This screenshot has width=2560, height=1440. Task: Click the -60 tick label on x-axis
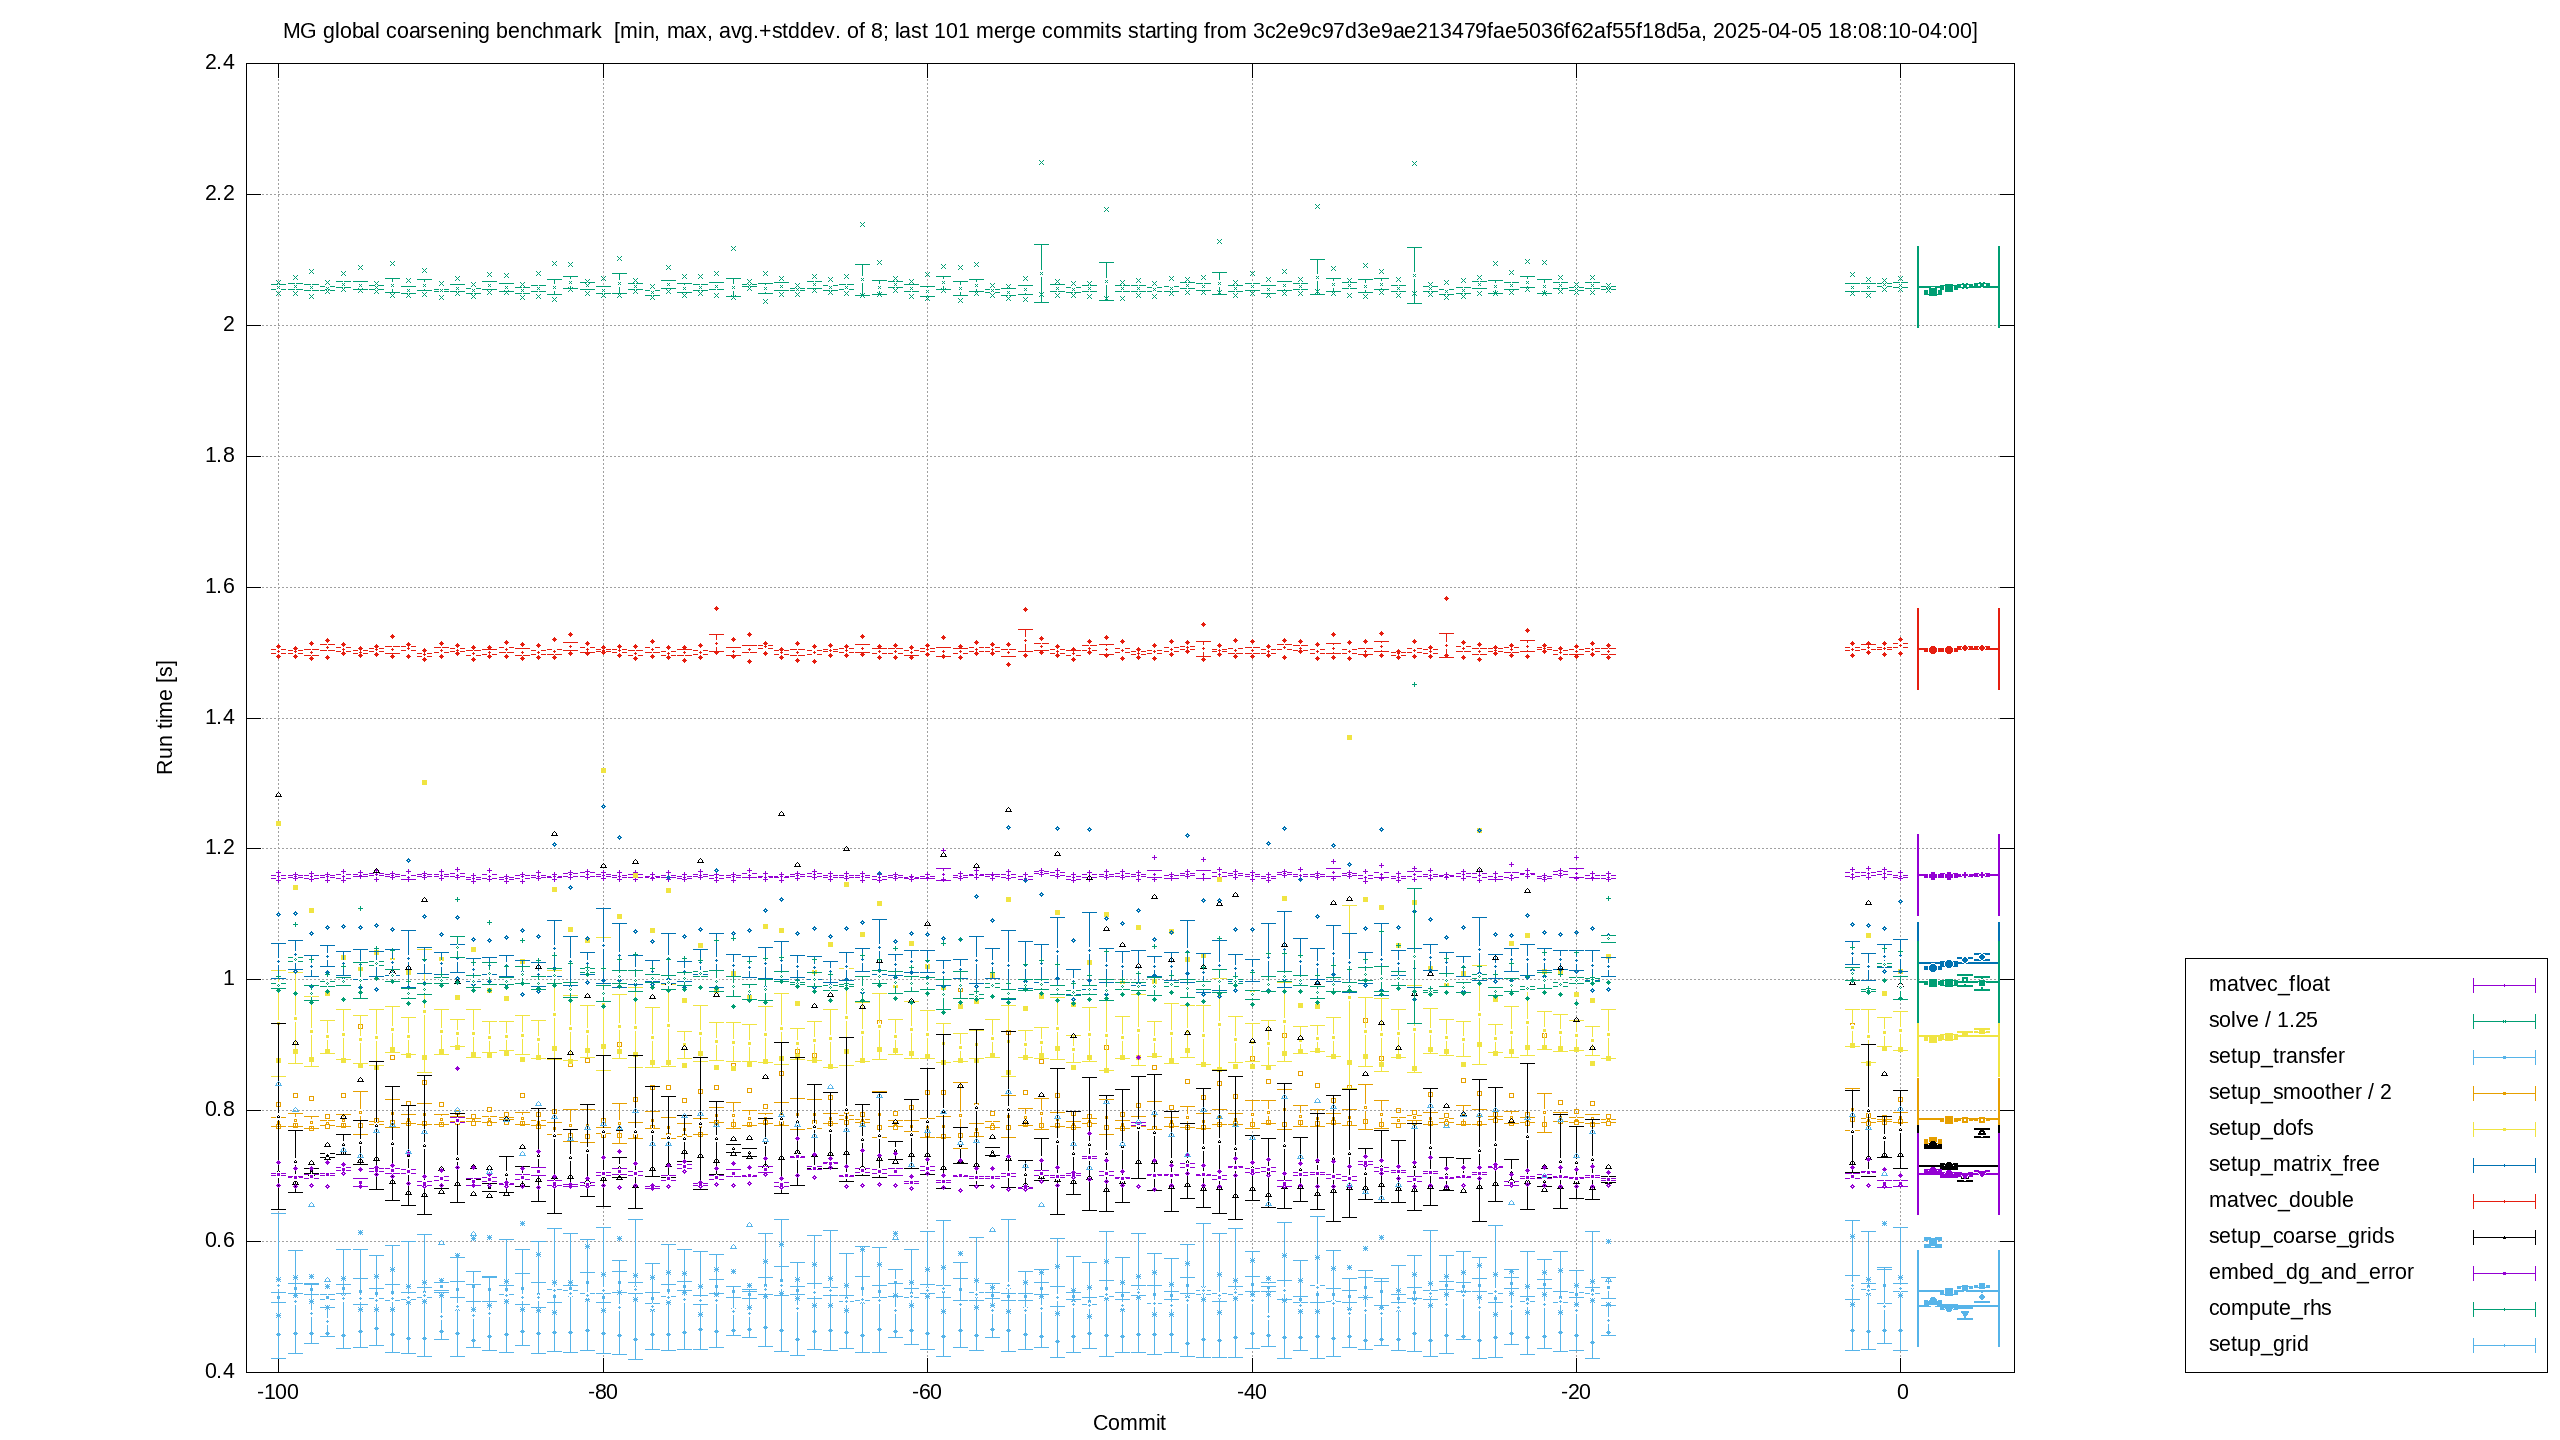pos(926,1392)
